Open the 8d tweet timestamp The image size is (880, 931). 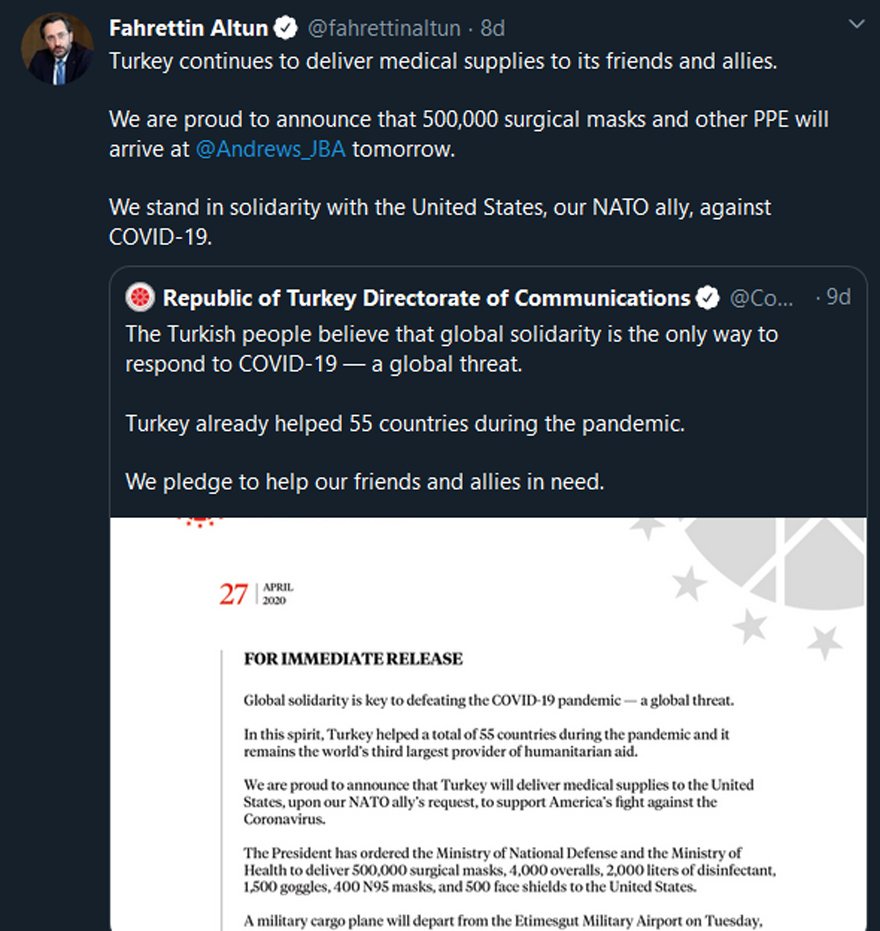point(492,28)
